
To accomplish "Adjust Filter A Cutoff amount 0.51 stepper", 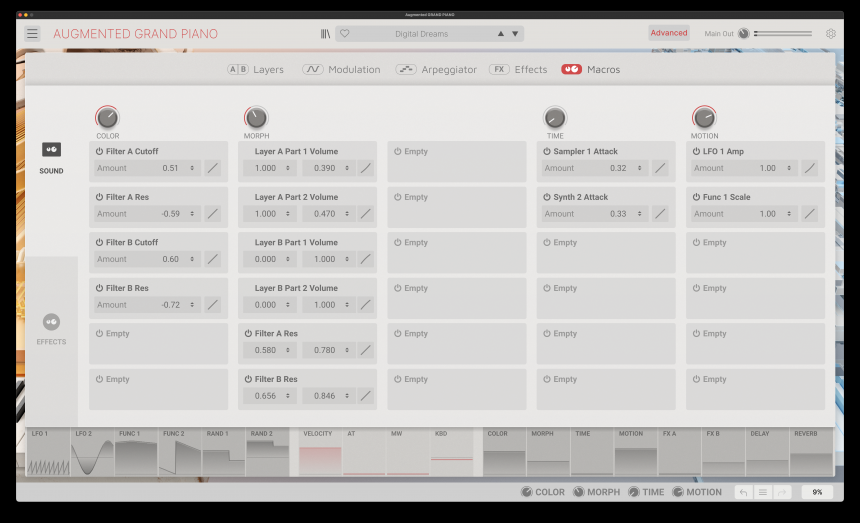I will 192,168.
